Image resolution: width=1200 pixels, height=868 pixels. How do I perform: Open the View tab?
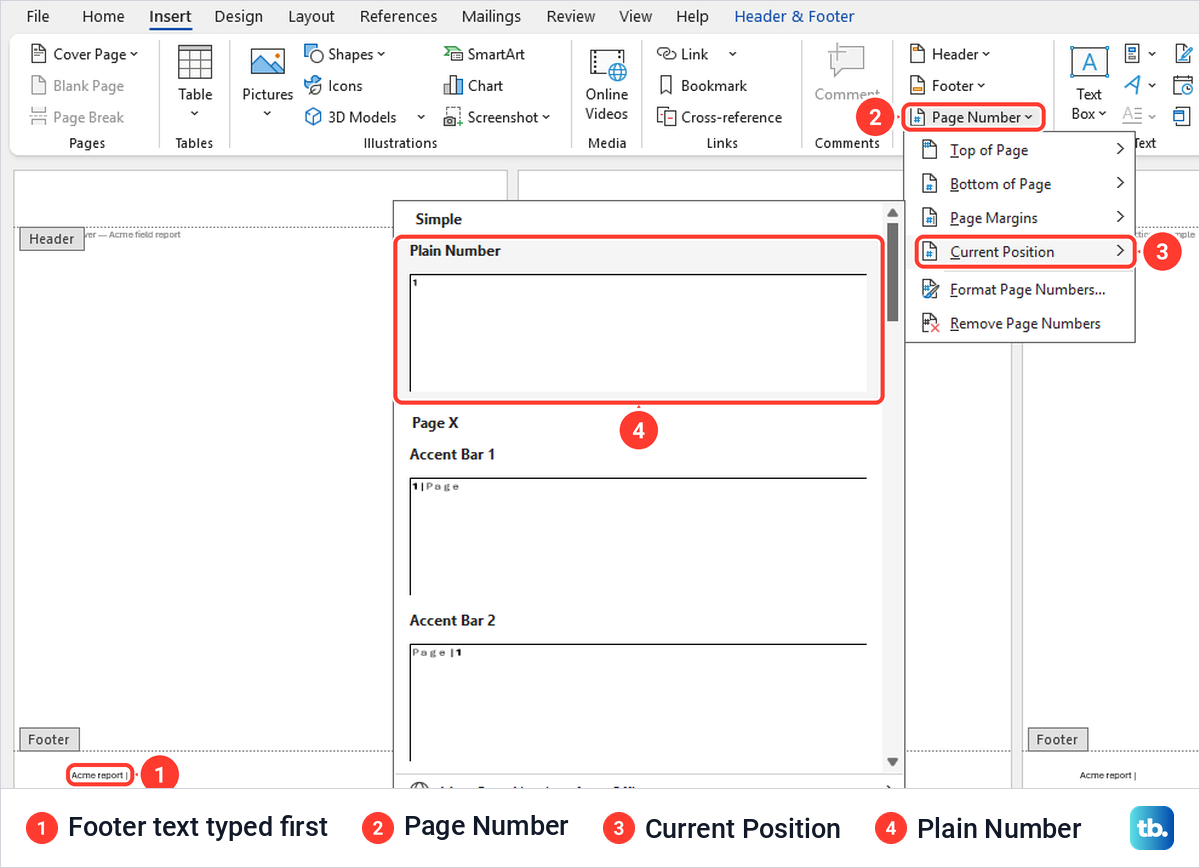[x=636, y=16]
